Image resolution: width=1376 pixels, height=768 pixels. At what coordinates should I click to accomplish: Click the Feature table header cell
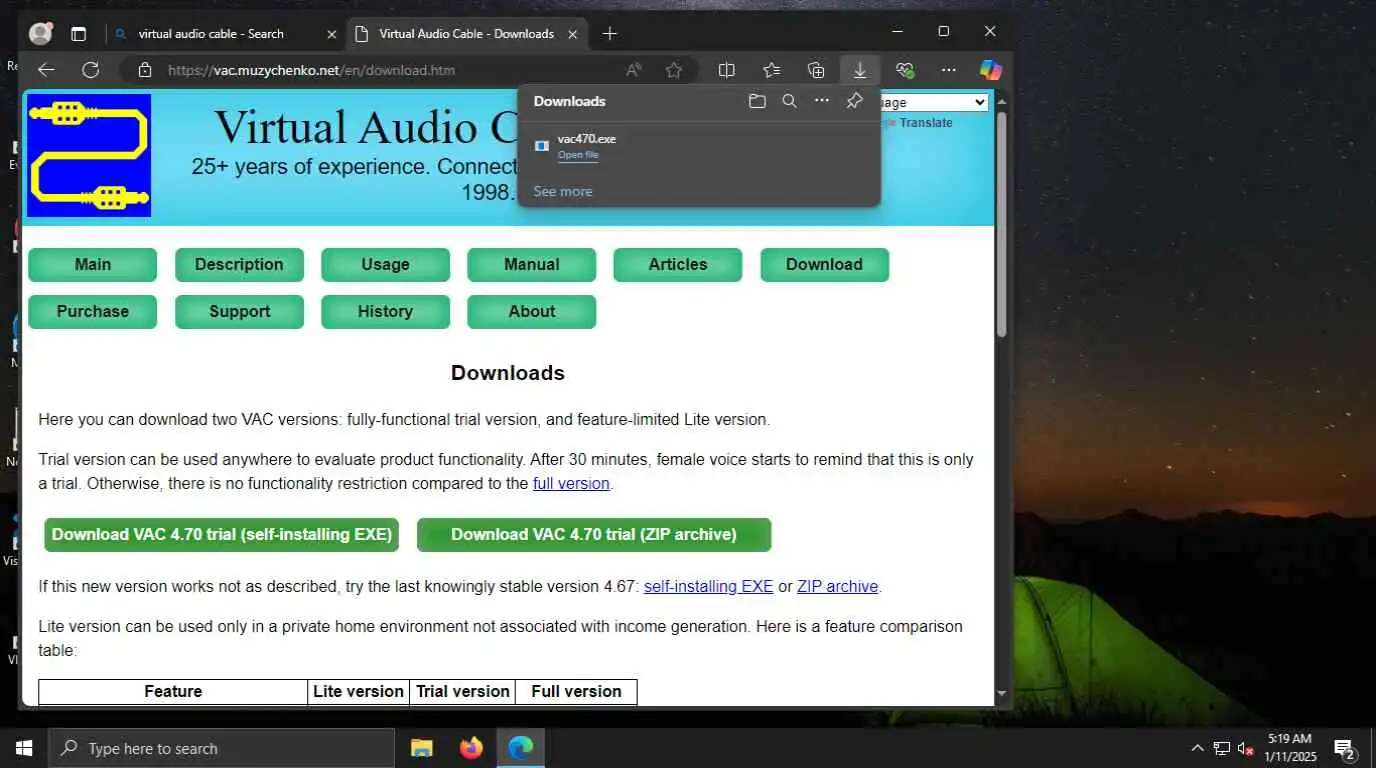tap(173, 692)
